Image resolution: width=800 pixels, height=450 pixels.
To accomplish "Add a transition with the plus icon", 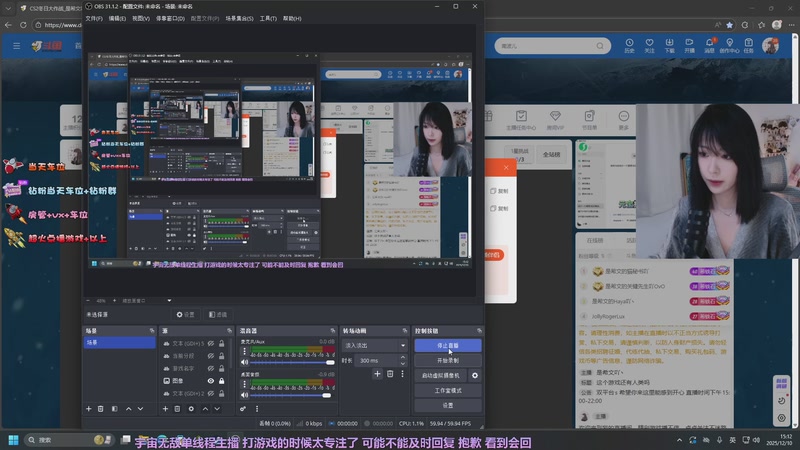I will [x=377, y=374].
